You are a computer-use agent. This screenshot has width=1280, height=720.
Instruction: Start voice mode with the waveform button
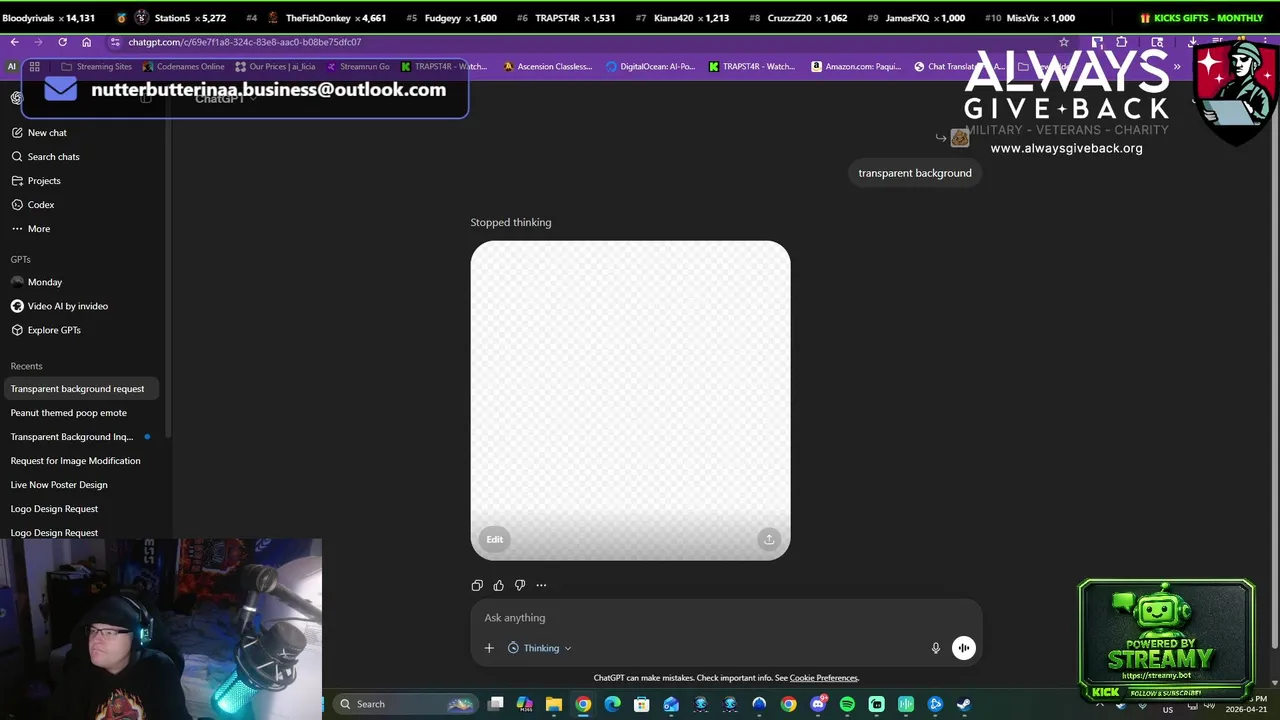[963, 648]
